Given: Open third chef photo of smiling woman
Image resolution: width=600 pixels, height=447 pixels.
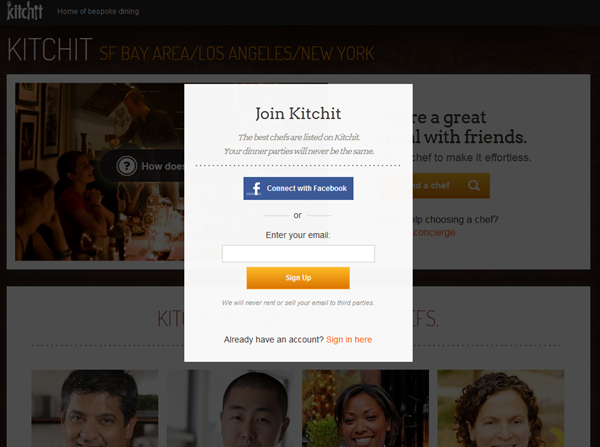Looking at the screenshot, I should [365, 408].
